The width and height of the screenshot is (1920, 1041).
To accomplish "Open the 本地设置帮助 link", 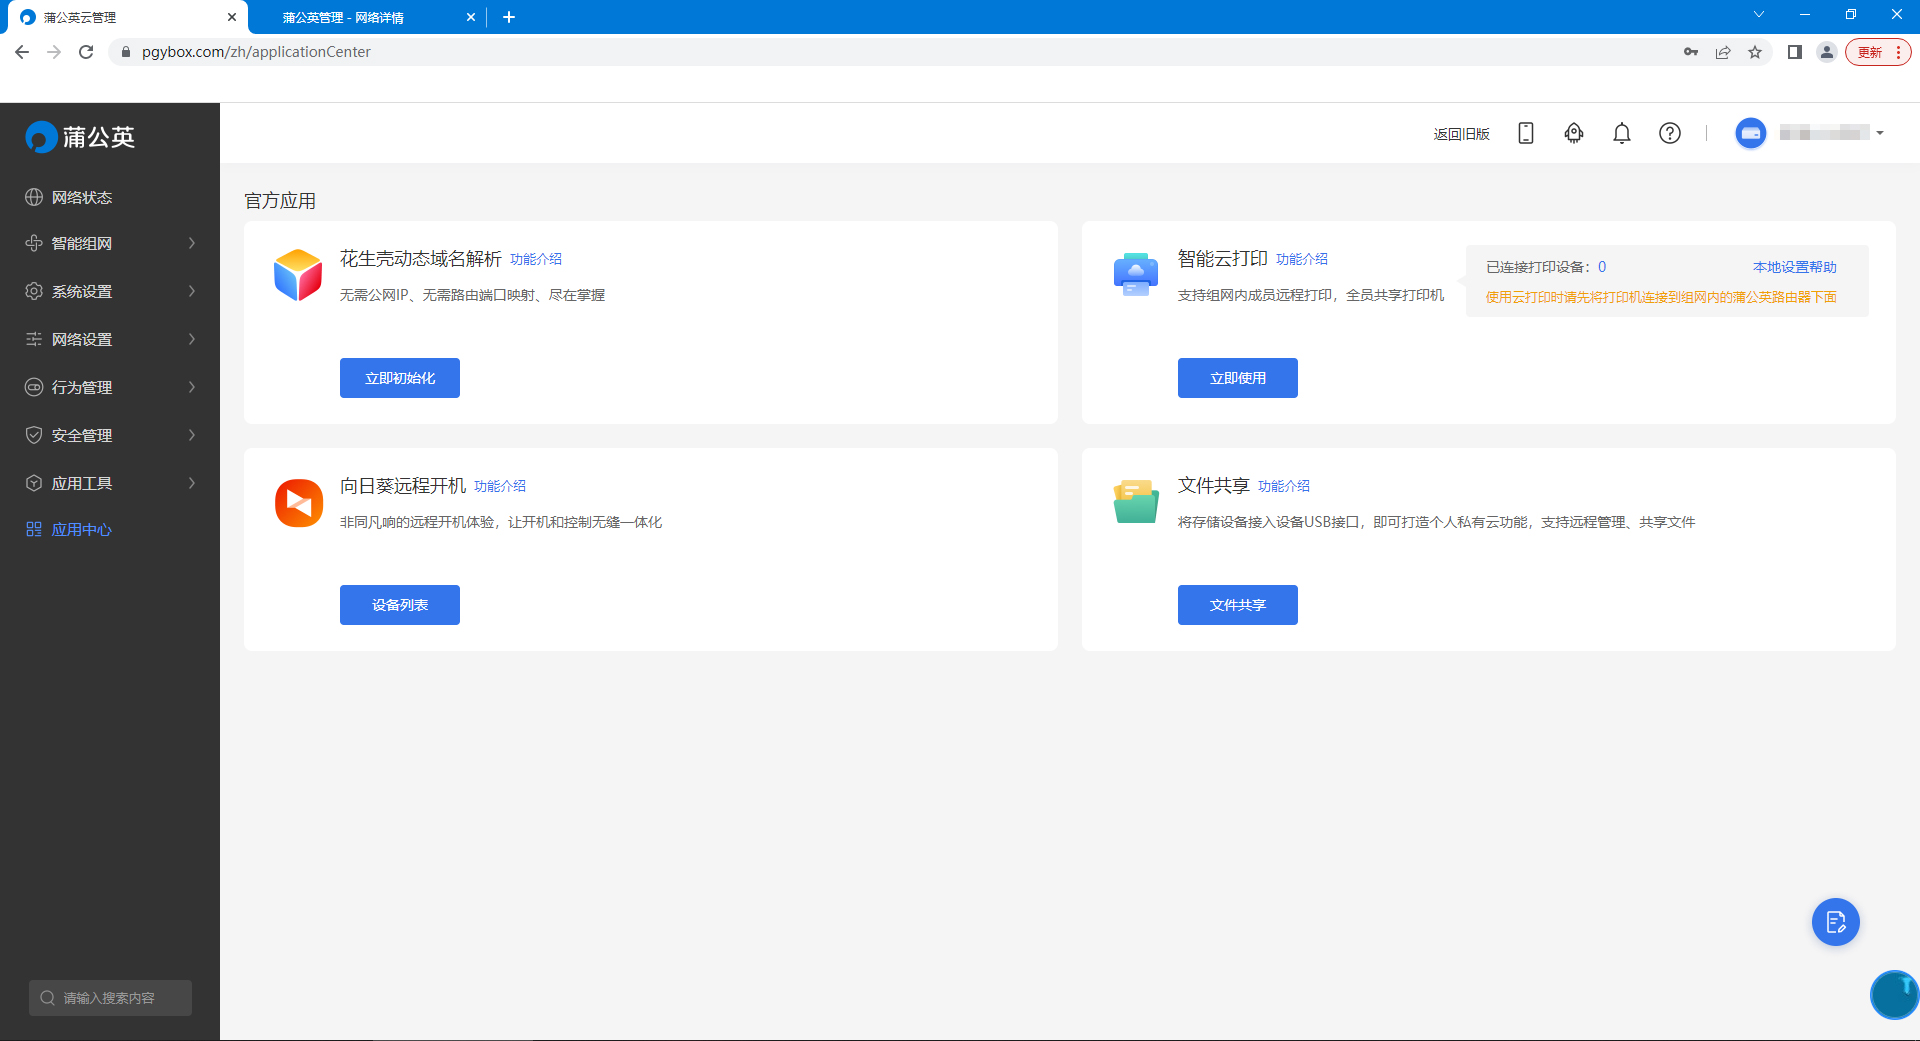I will tap(1793, 266).
